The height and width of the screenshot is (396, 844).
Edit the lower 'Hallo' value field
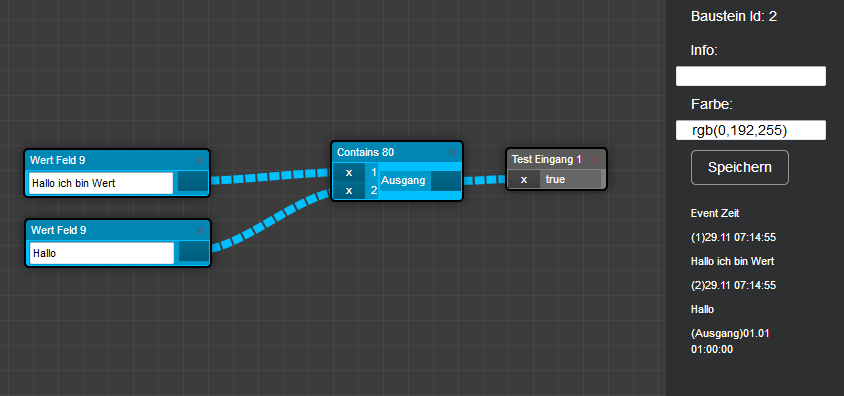click(102, 253)
